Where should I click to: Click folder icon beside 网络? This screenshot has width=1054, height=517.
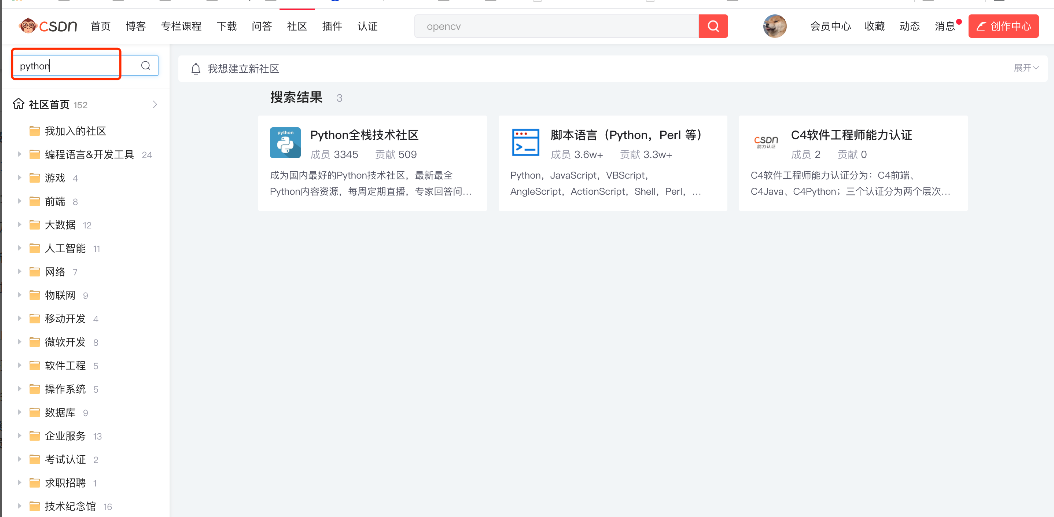(x=35, y=272)
